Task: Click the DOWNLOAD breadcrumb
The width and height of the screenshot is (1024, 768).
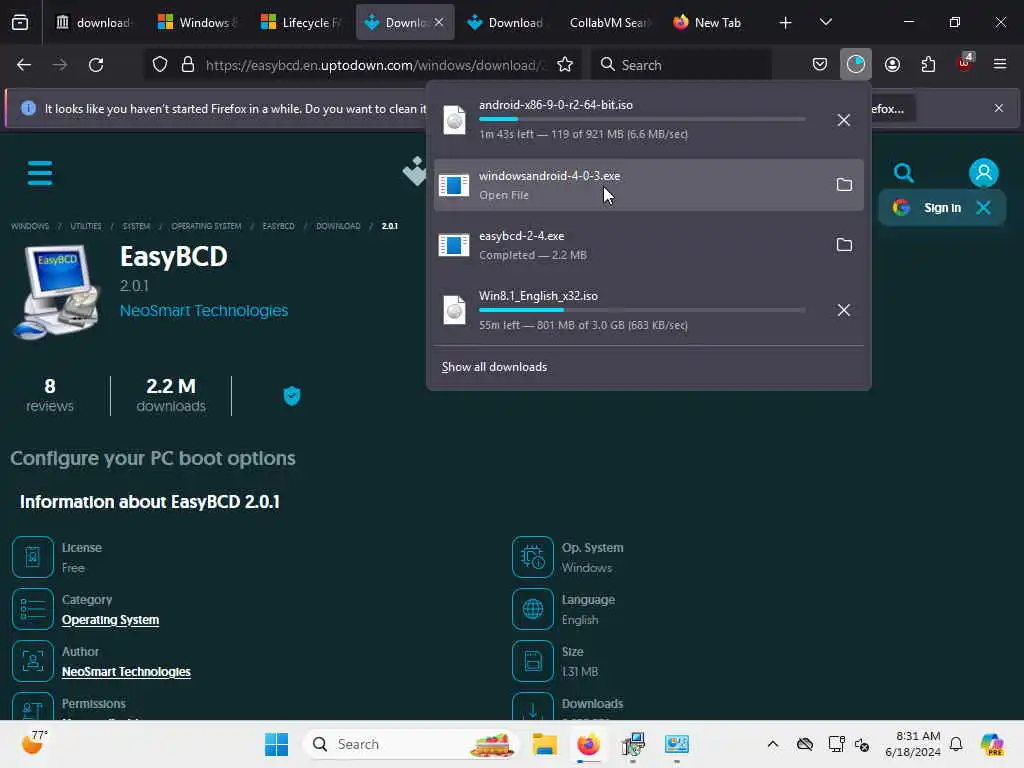Action: click(338, 226)
